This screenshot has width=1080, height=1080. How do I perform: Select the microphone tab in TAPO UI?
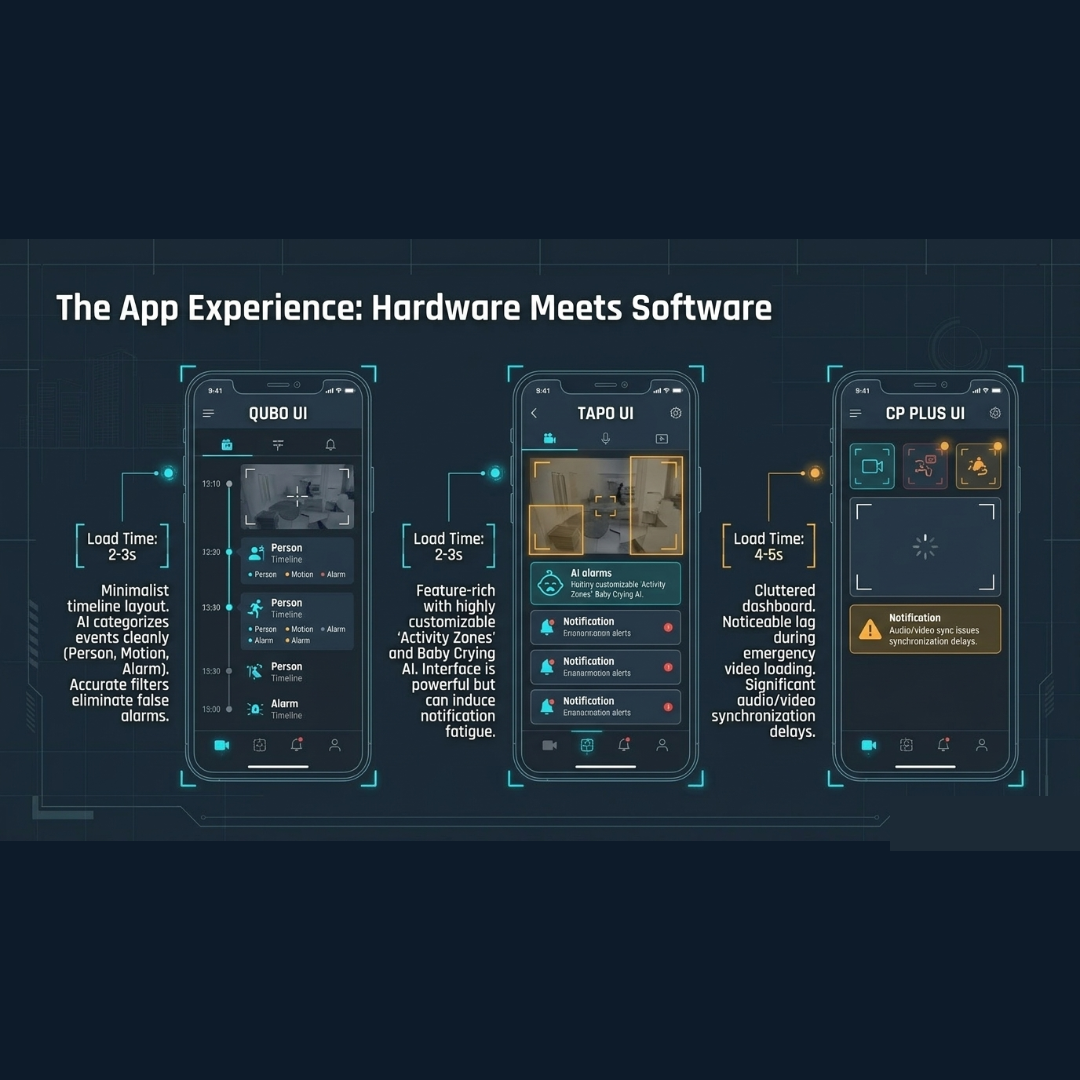click(x=605, y=438)
